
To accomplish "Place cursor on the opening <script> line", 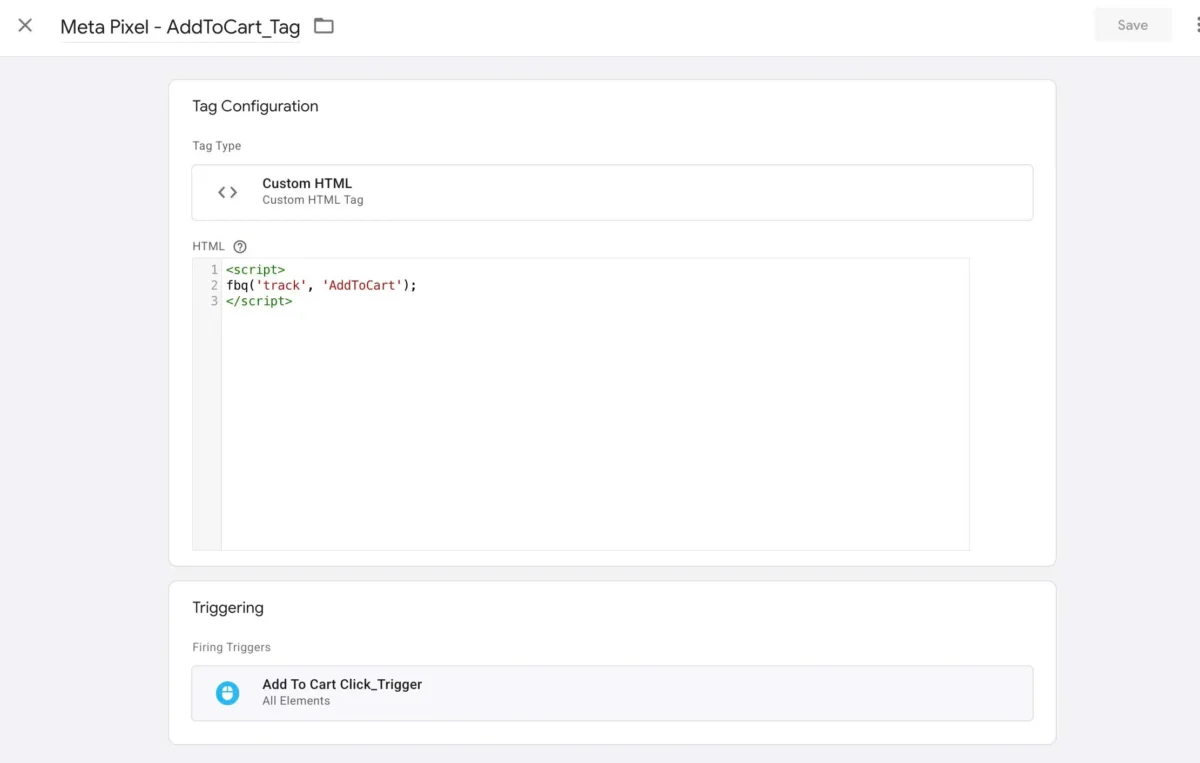I will [256, 270].
